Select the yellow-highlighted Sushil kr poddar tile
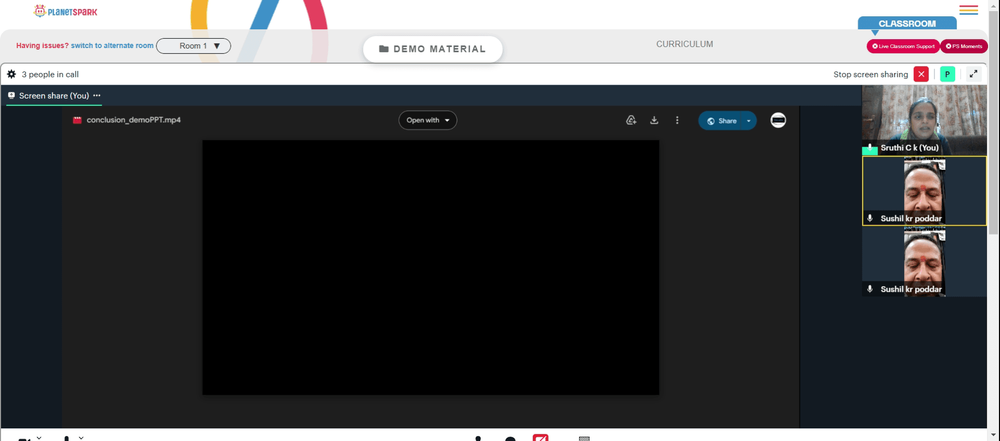The width and height of the screenshot is (1000, 441). pyautogui.click(x=924, y=191)
